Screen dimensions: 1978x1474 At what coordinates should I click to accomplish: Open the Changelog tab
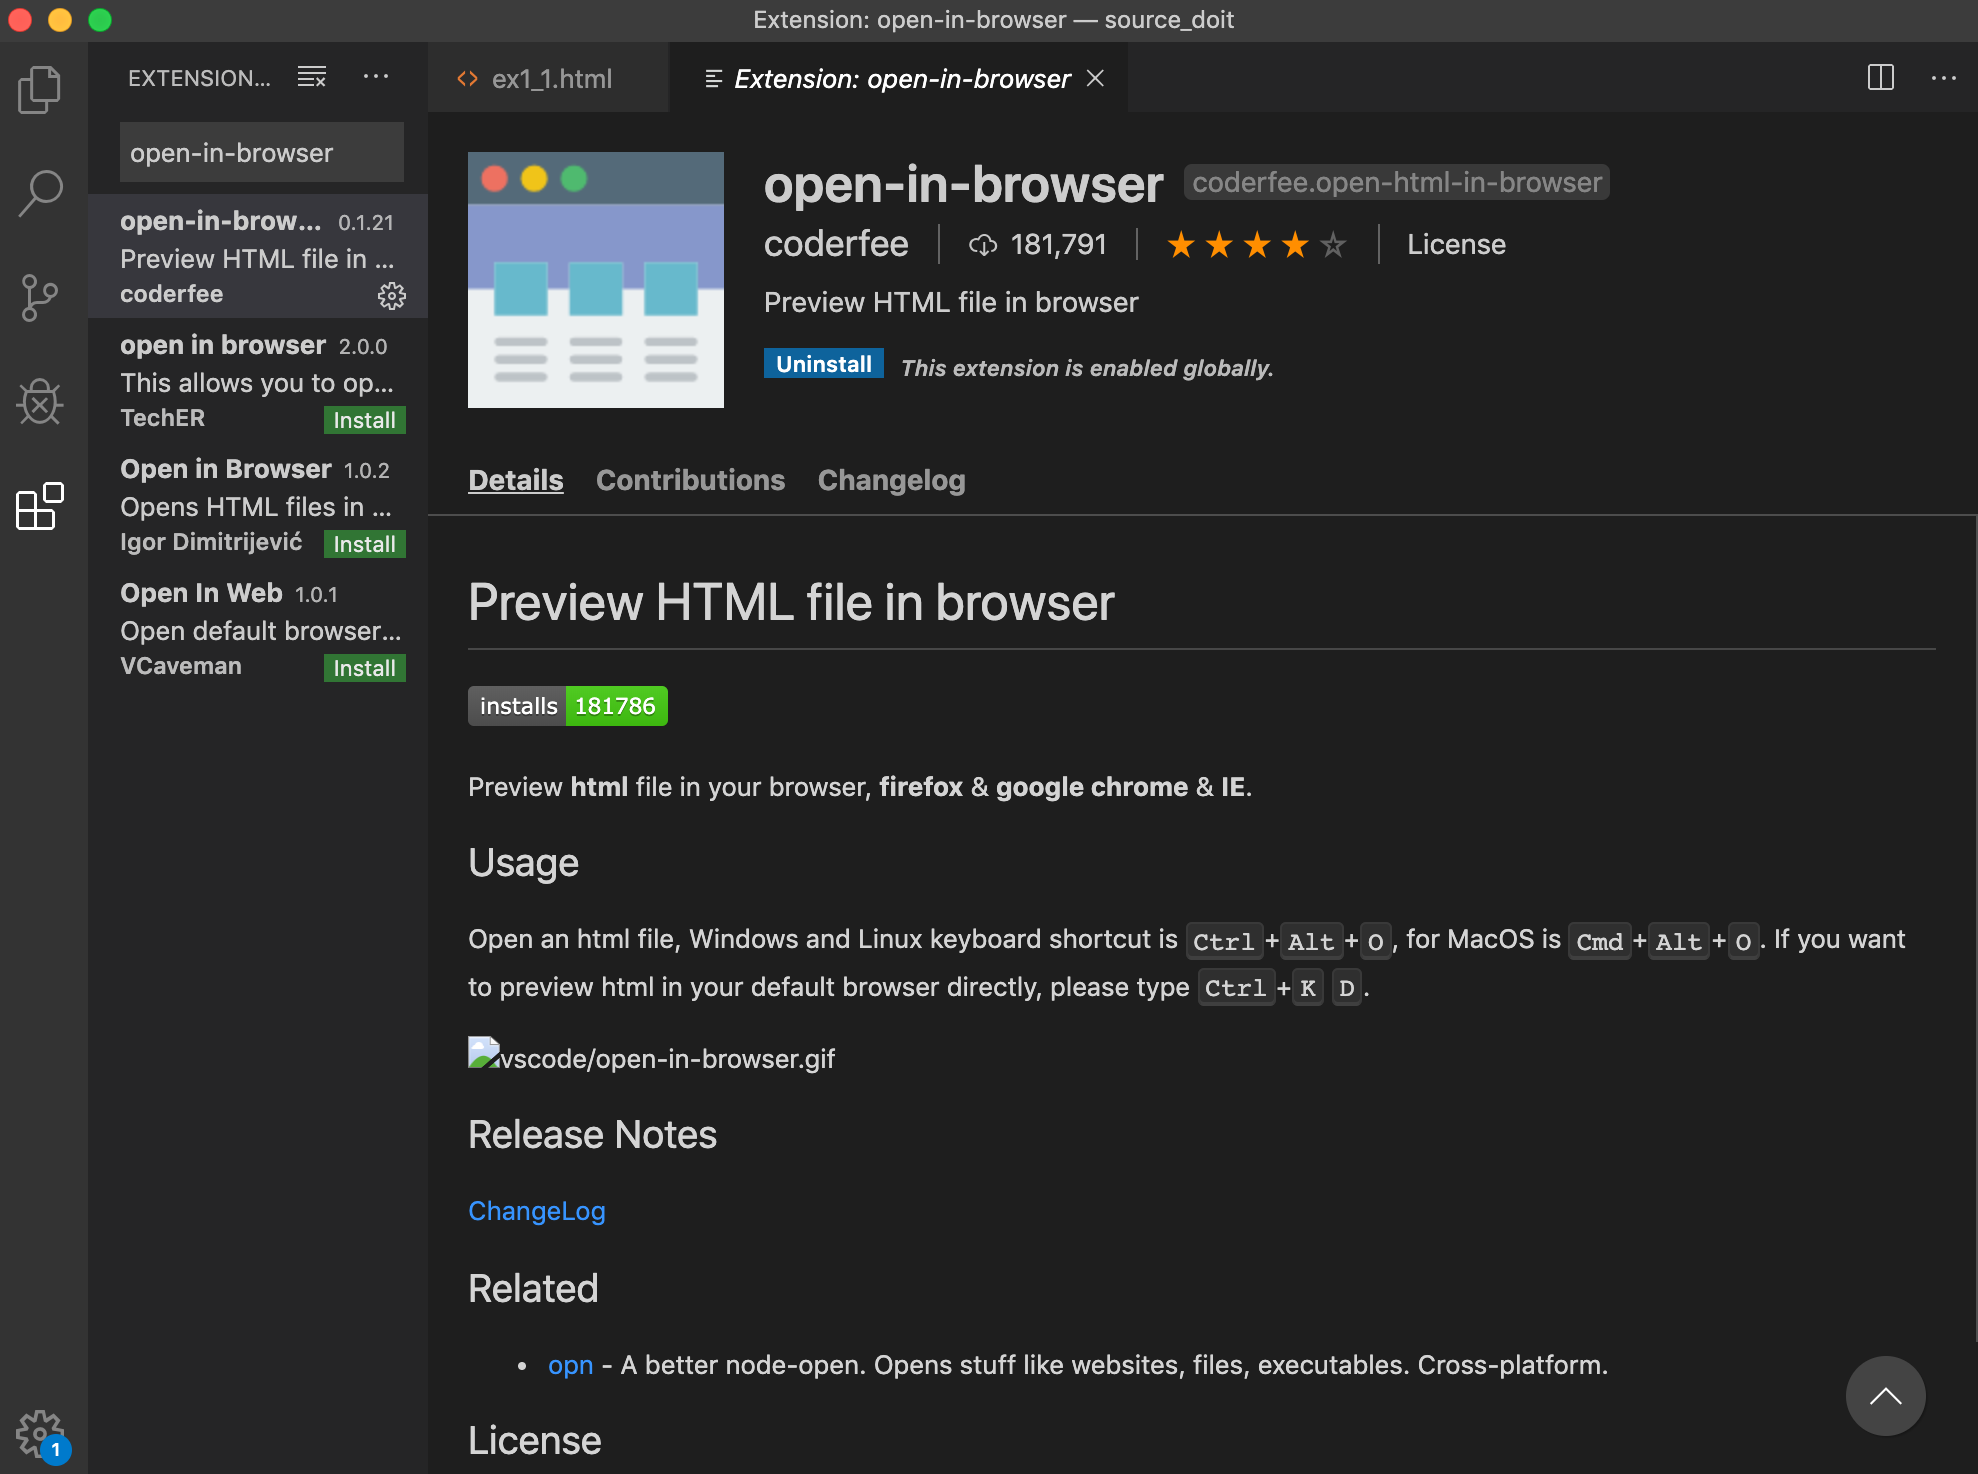point(891,480)
